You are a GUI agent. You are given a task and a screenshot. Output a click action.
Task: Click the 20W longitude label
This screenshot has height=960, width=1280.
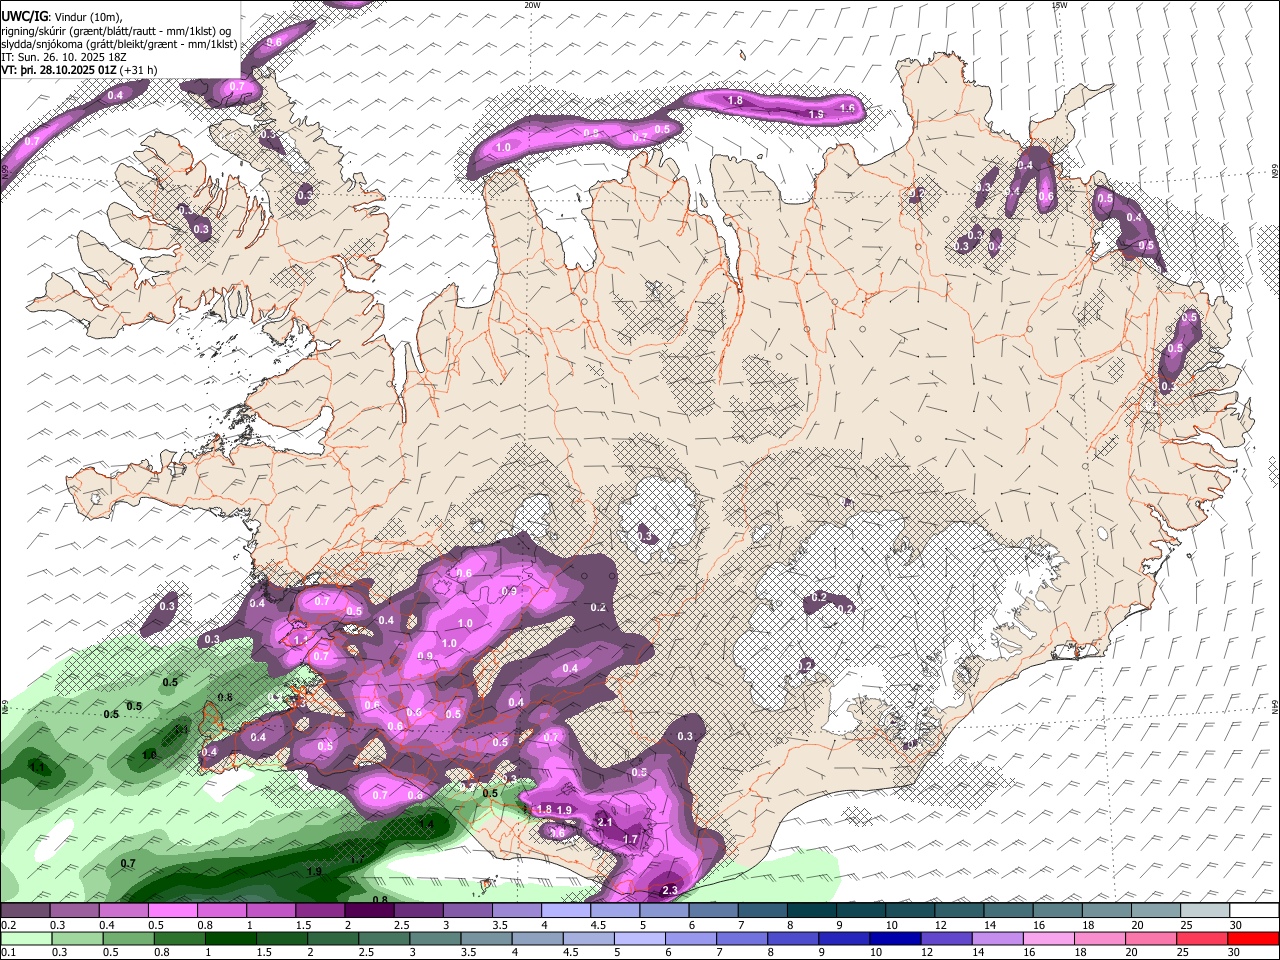[x=532, y=5]
